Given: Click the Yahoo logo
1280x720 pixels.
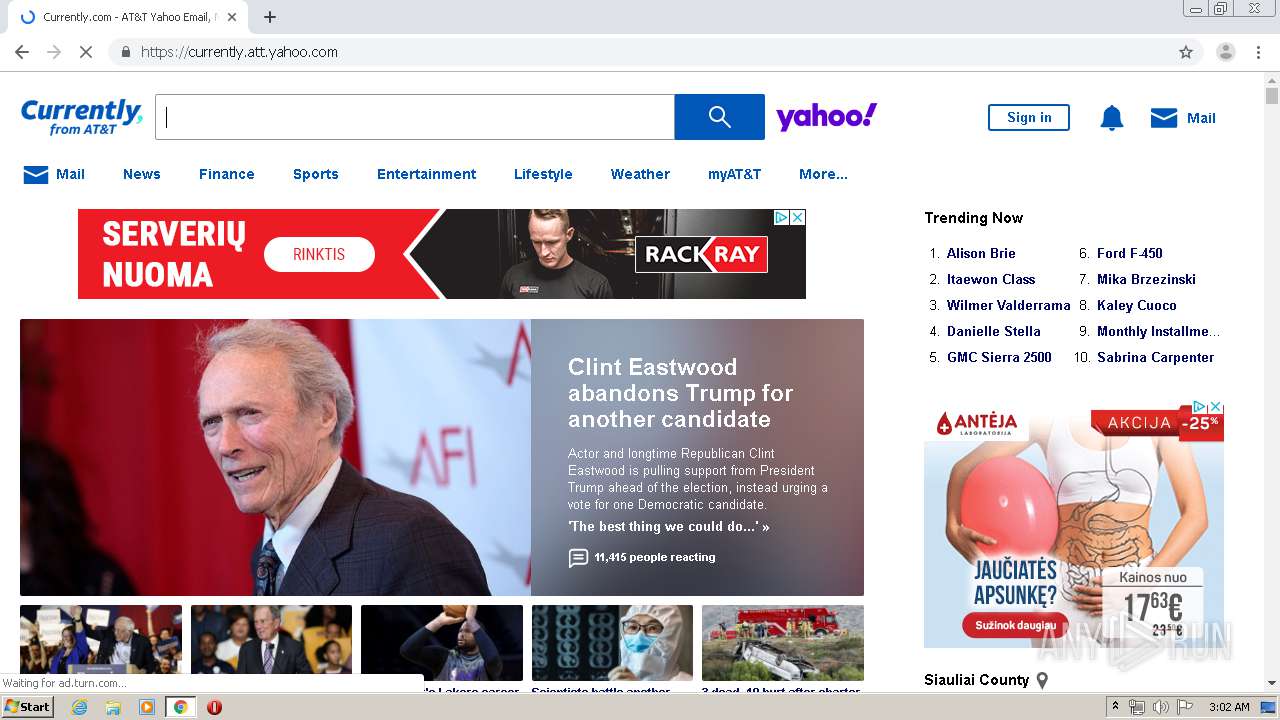Looking at the screenshot, I should point(826,117).
